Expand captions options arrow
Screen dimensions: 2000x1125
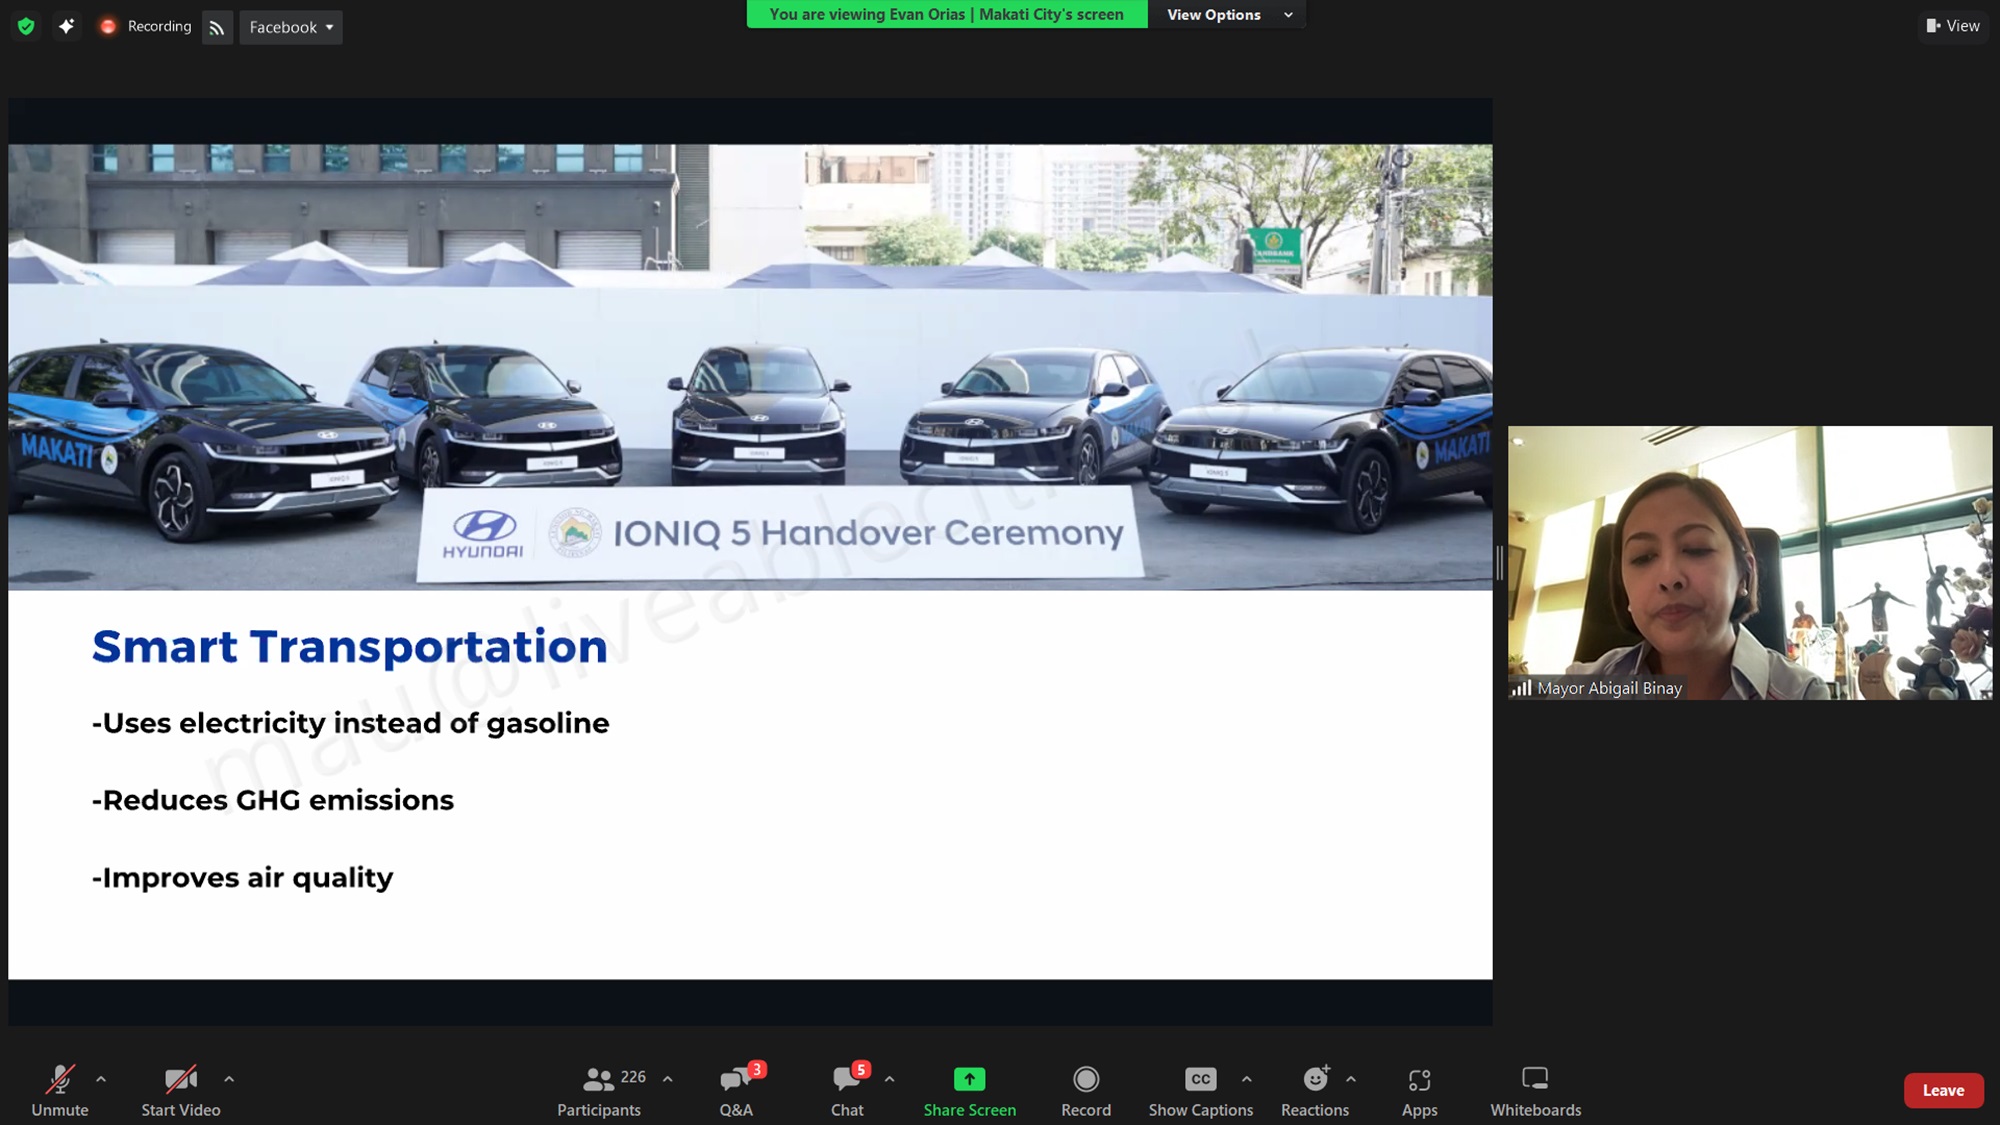click(x=1247, y=1079)
